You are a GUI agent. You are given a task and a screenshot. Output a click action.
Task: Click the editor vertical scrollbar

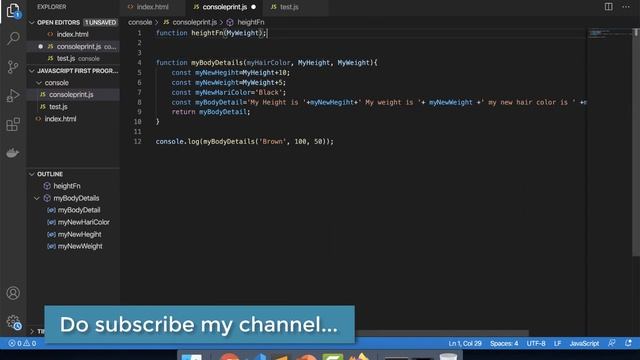636,142
